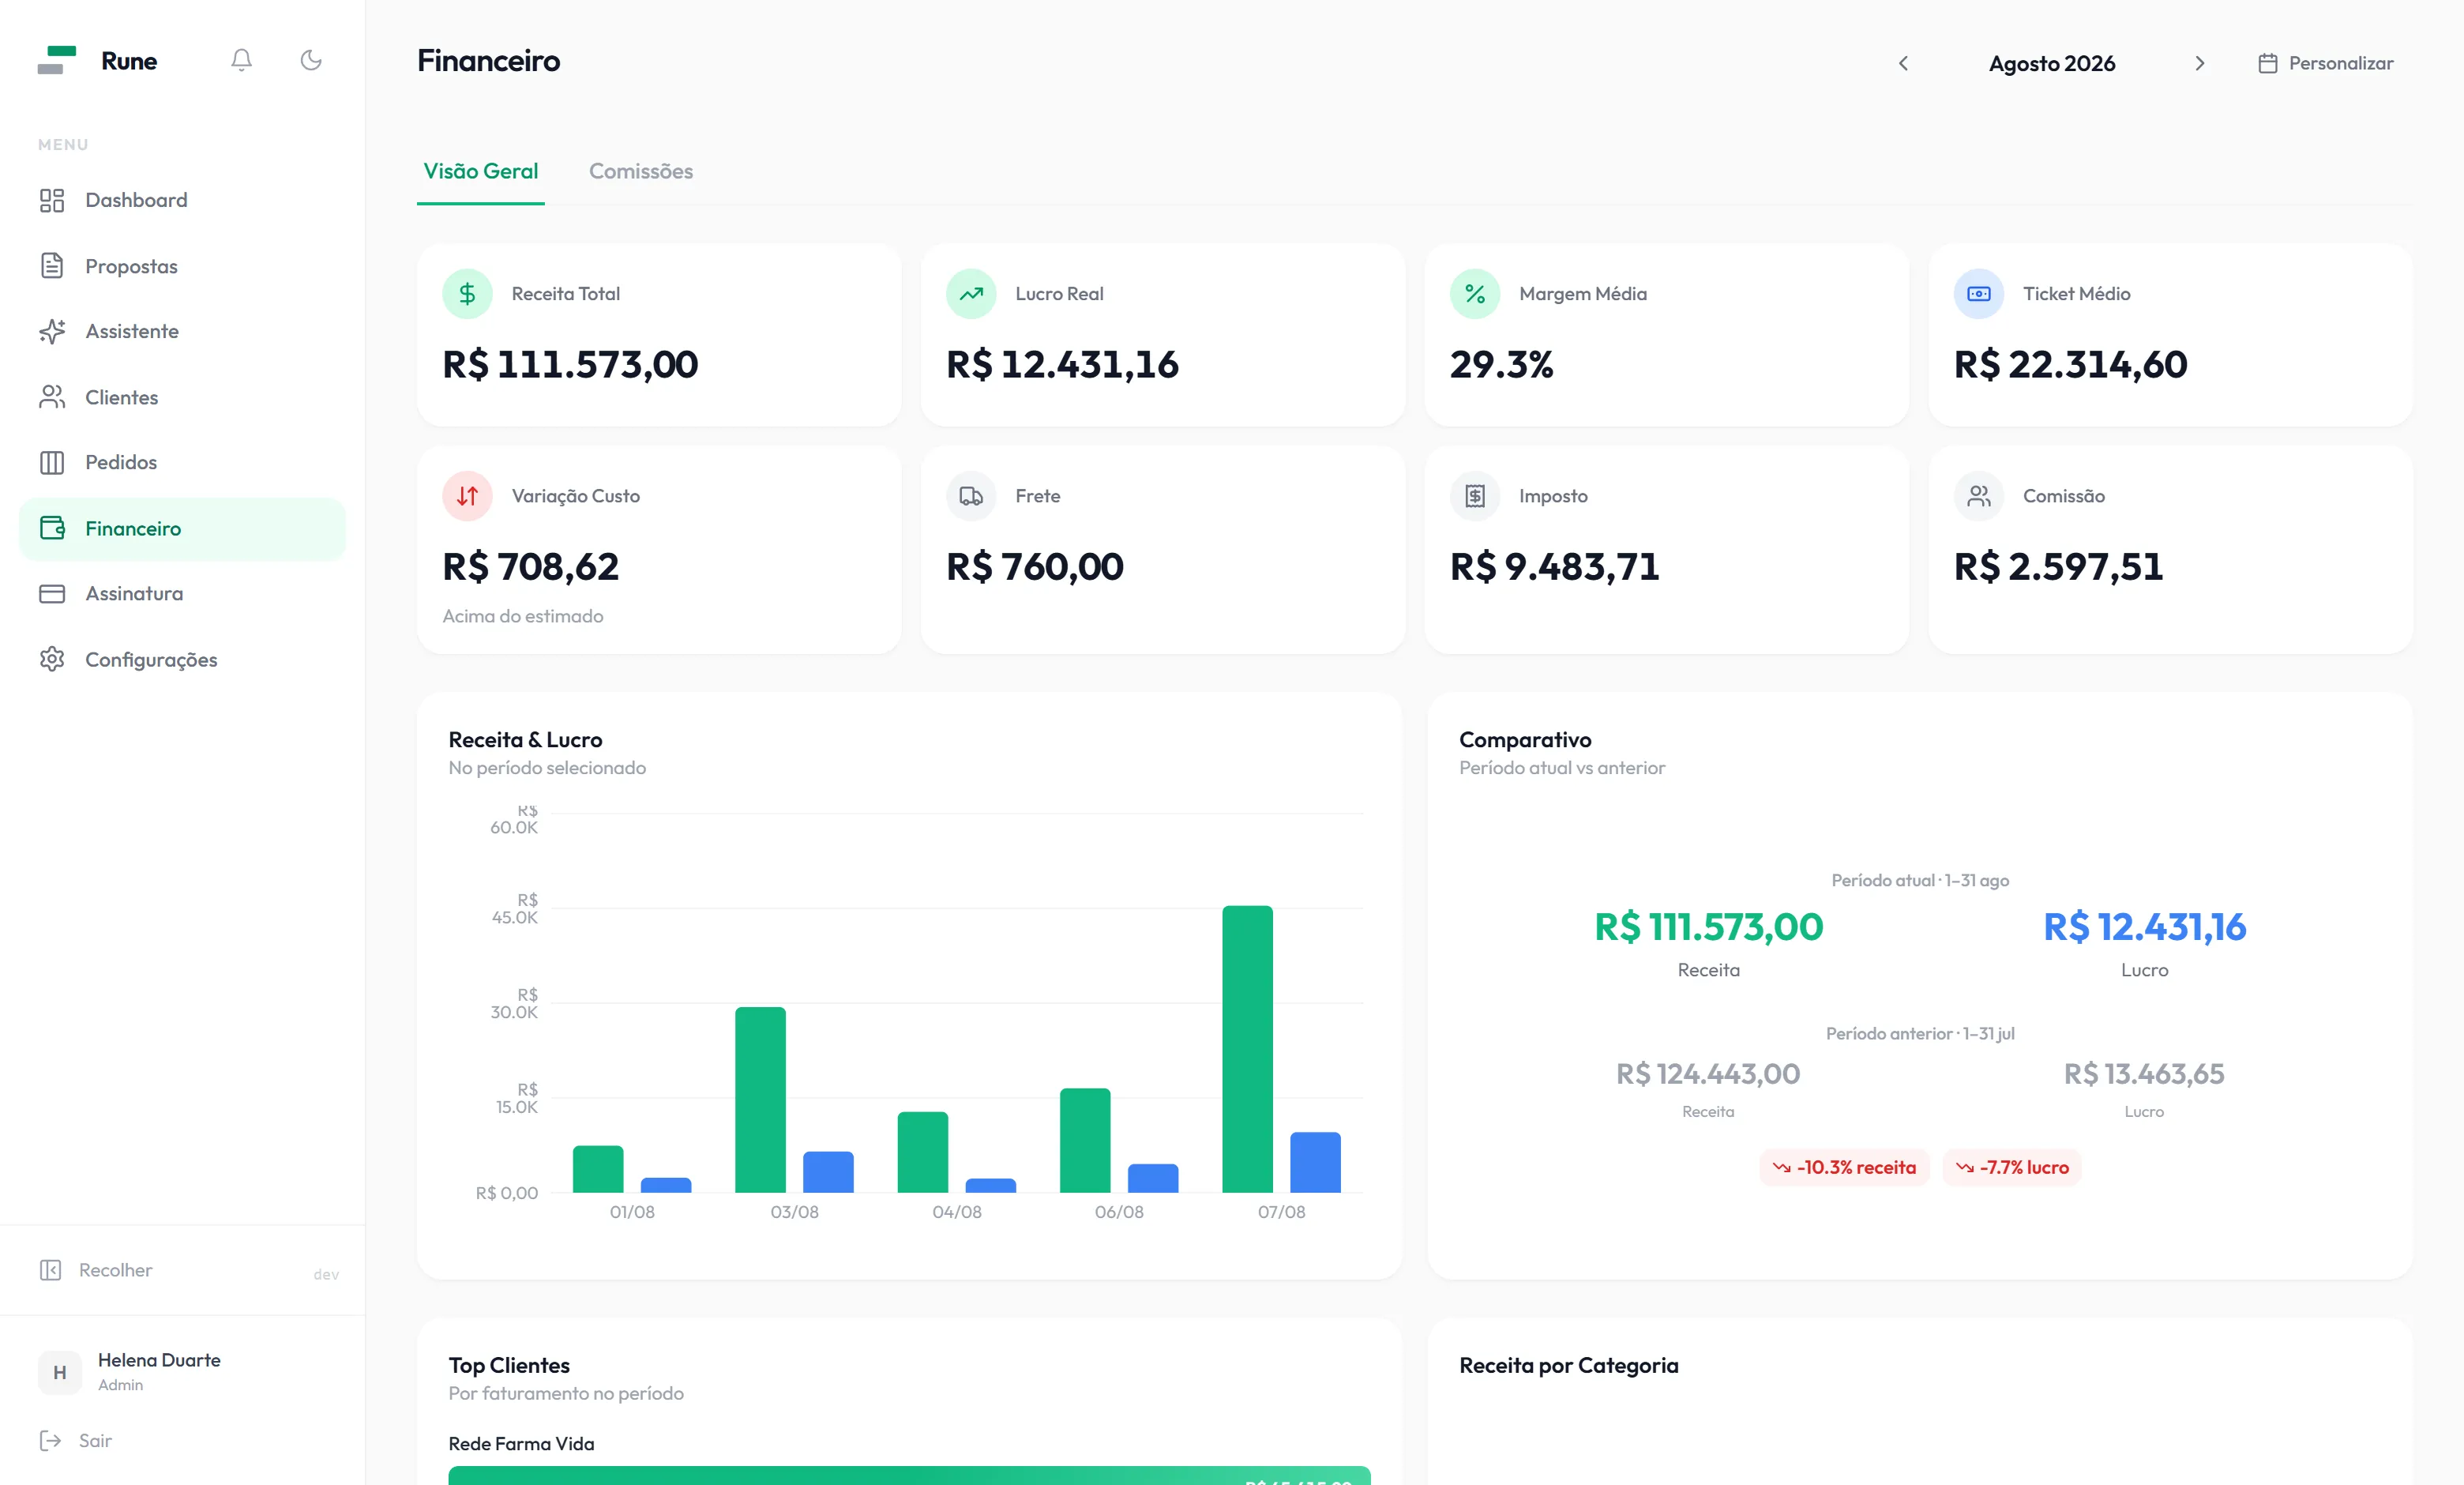
Task: Go to previous month chevron
Action: tap(1904, 63)
